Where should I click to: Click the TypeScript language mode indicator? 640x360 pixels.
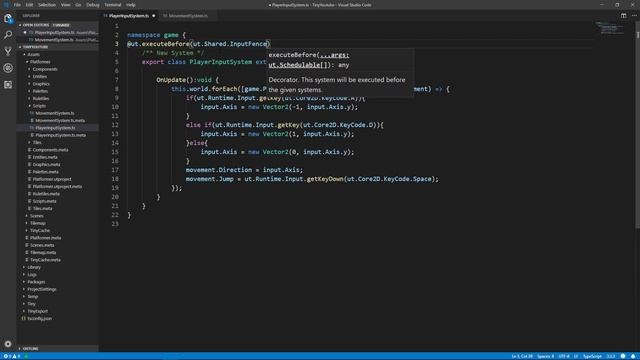click(x=592, y=356)
